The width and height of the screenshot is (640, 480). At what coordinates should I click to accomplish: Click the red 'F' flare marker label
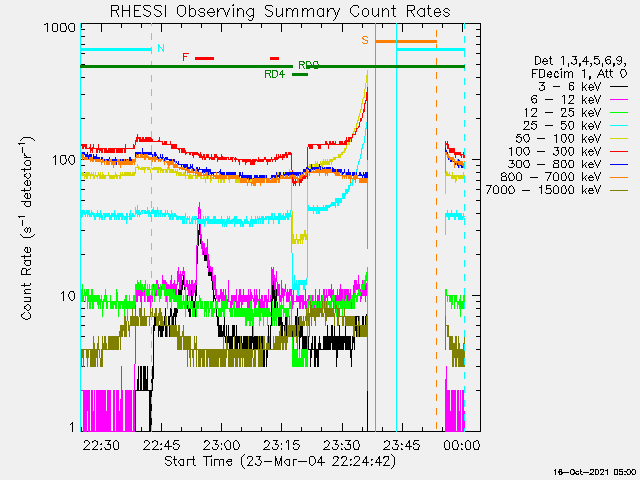click(x=186, y=57)
